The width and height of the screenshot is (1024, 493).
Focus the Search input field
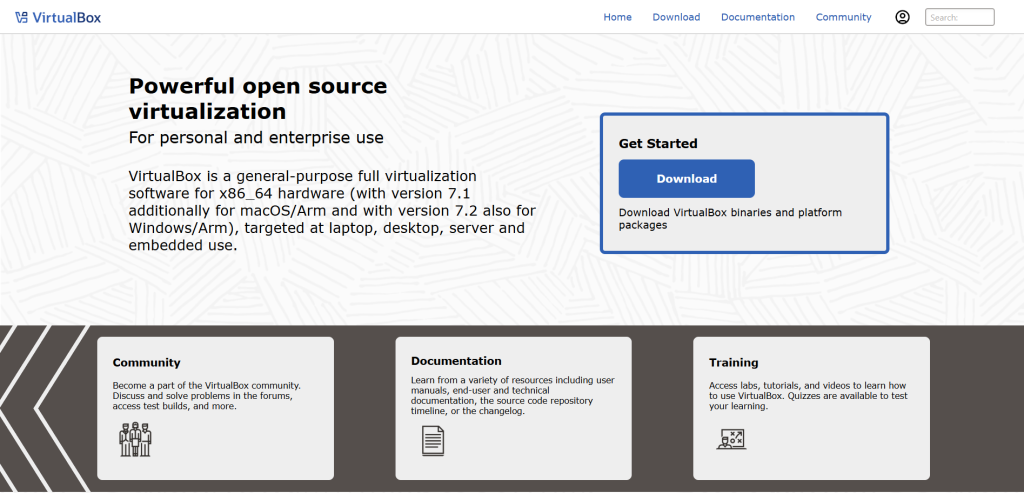[959, 17]
